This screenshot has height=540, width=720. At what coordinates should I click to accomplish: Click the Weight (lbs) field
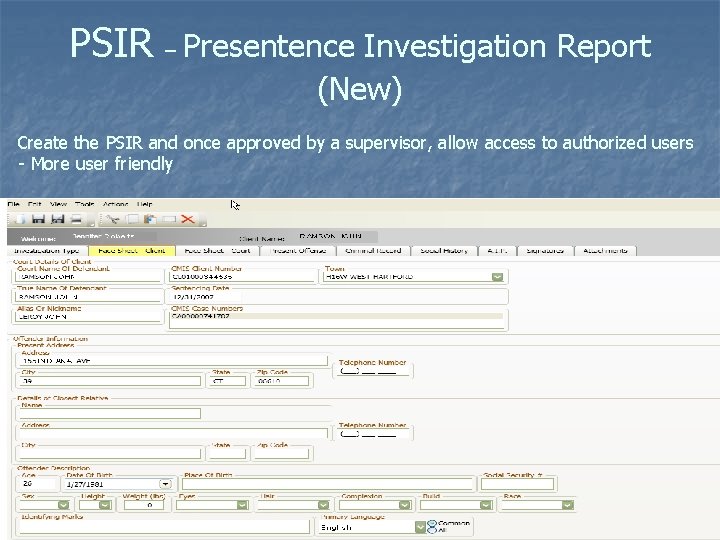[144, 505]
